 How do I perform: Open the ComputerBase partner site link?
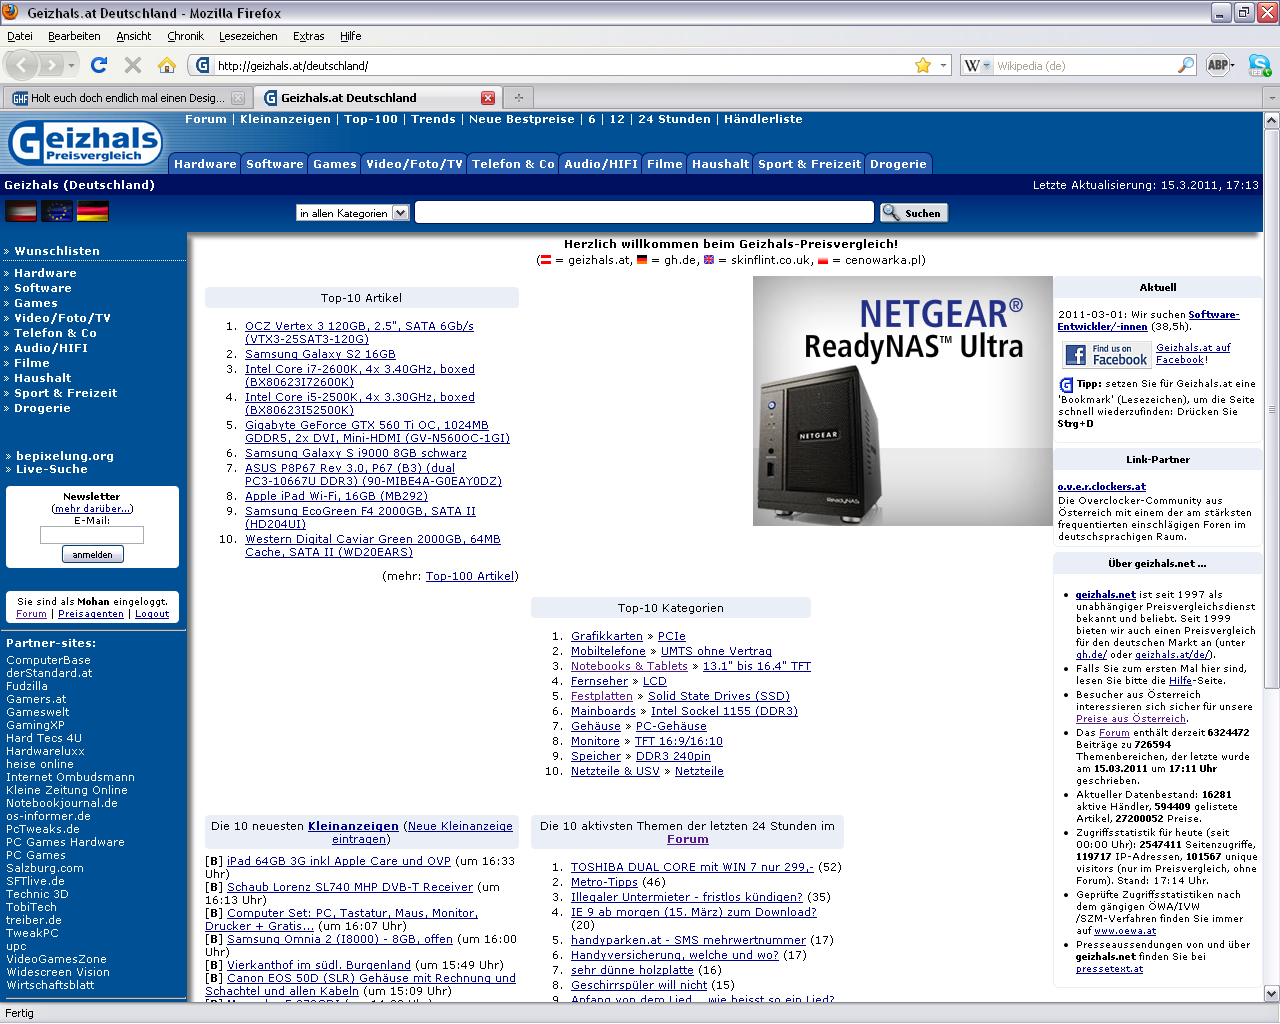tap(48, 660)
